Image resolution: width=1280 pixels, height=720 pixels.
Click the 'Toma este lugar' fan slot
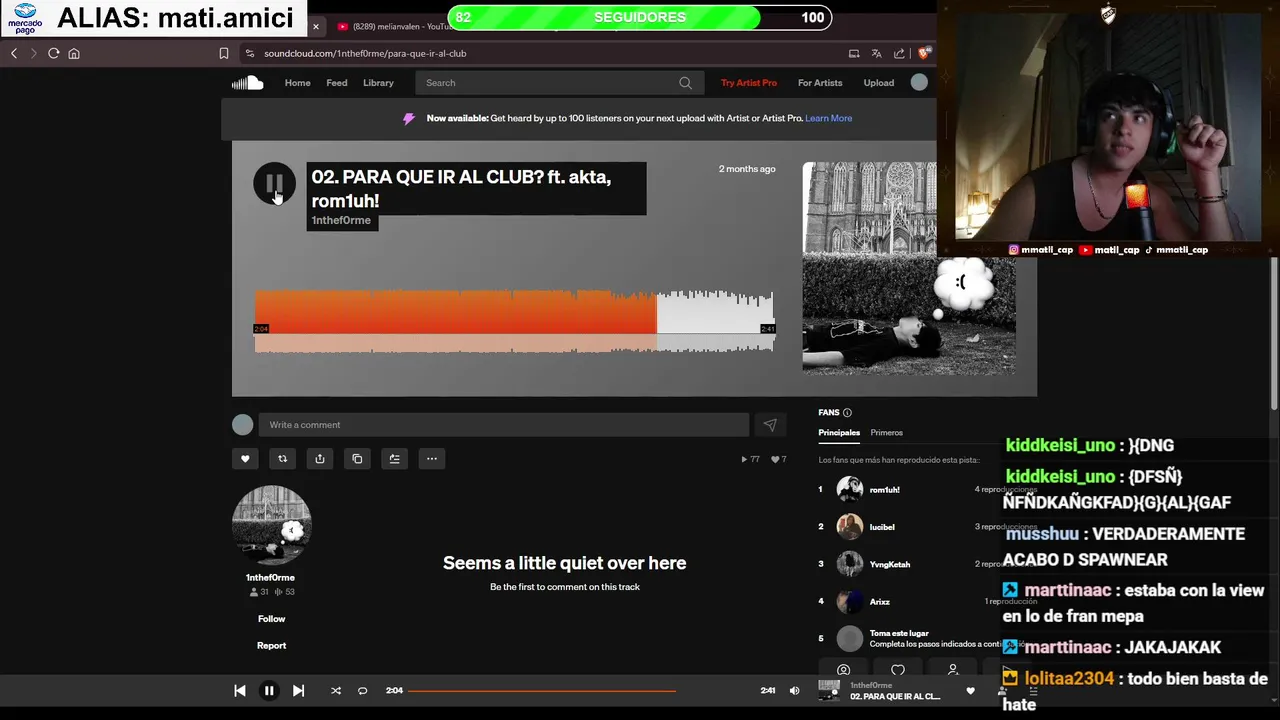point(899,633)
